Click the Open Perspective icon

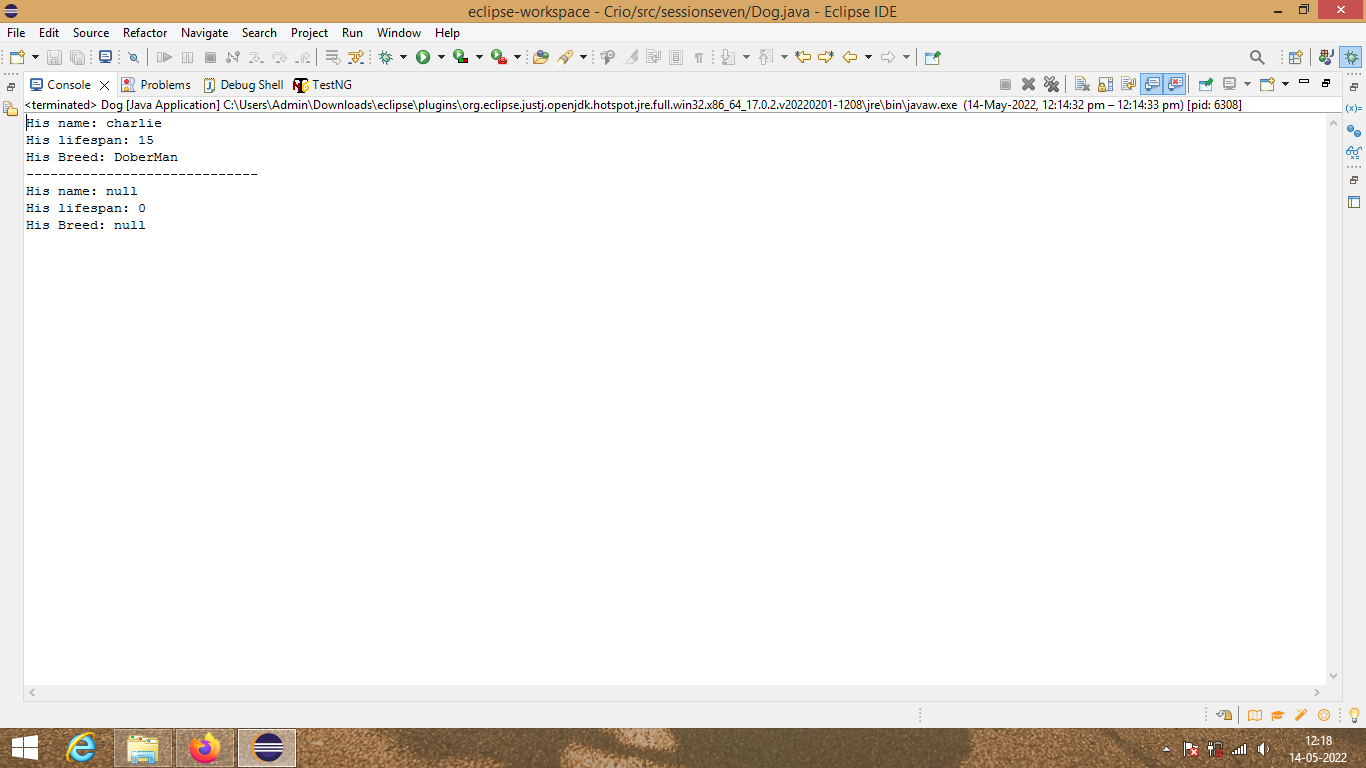tap(1295, 57)
